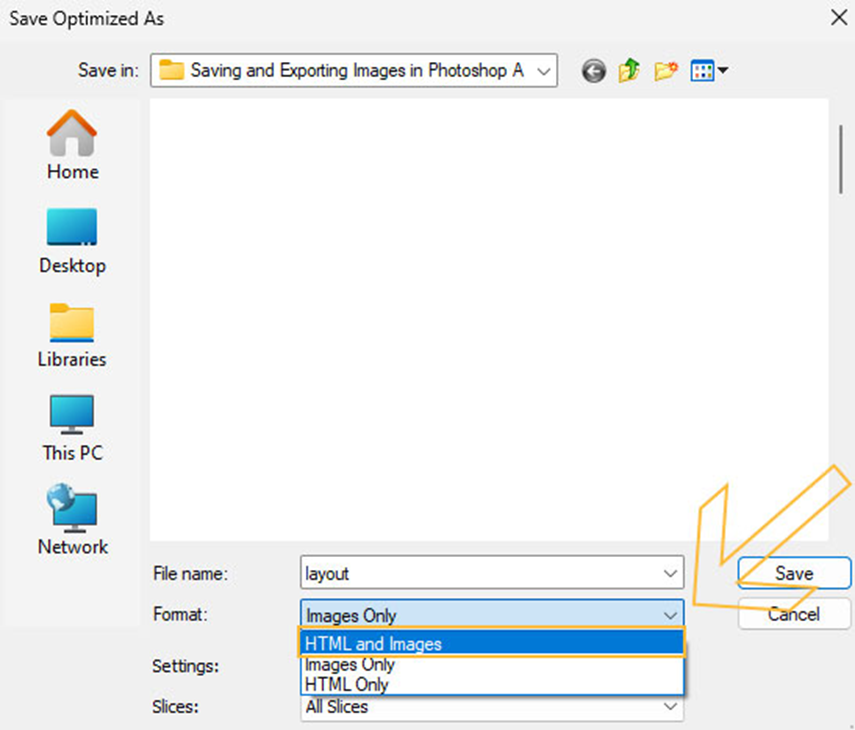Expand the Slices dropdown
Screen dimensions: 855x730
670,707
